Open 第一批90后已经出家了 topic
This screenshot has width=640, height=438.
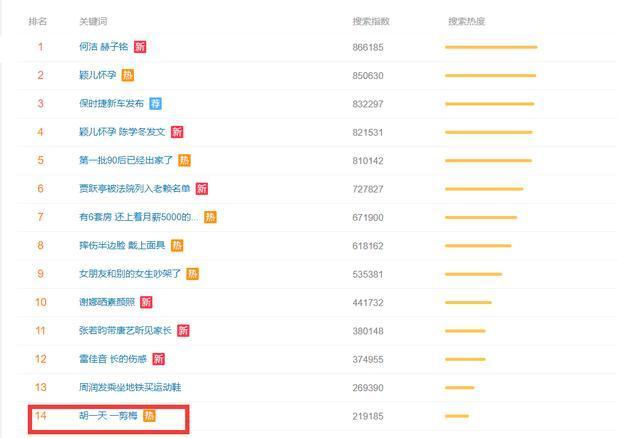[126, 160]
